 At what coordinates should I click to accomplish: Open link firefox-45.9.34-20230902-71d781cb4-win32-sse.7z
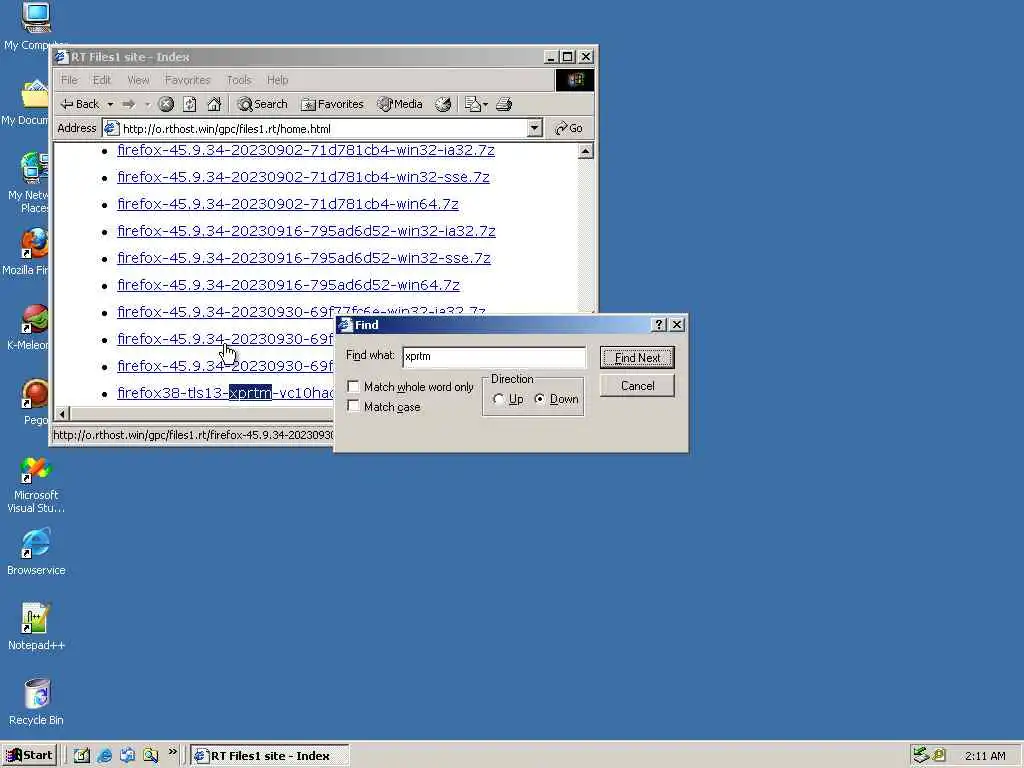coord(303,177)
